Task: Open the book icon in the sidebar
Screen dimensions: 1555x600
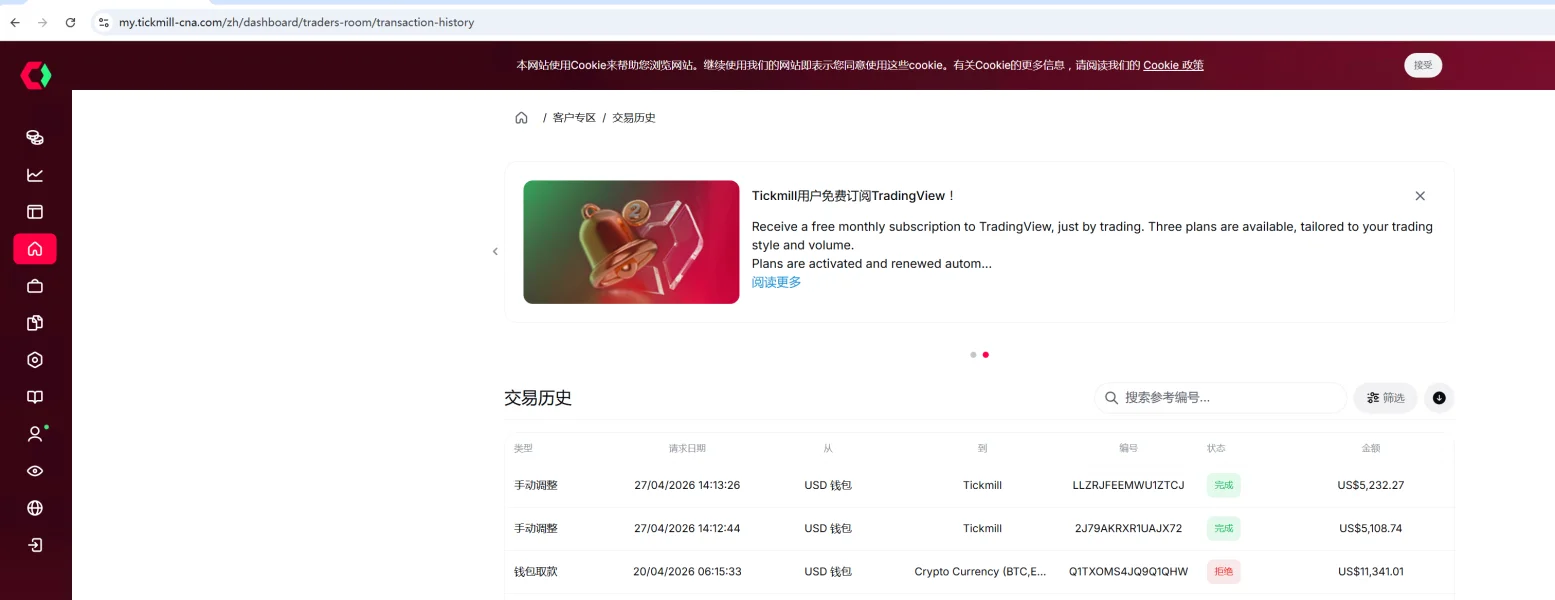Action: click(x=35, y=397)
